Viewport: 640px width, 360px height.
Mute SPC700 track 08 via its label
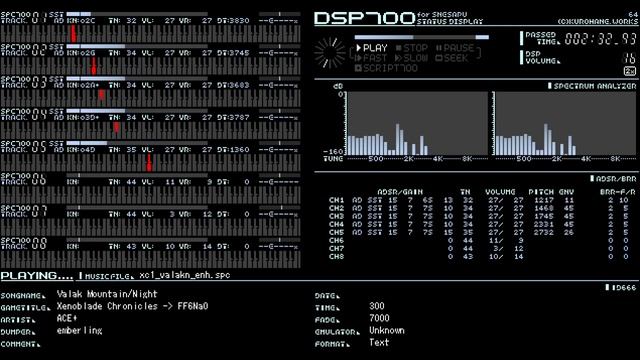(24, 243)
